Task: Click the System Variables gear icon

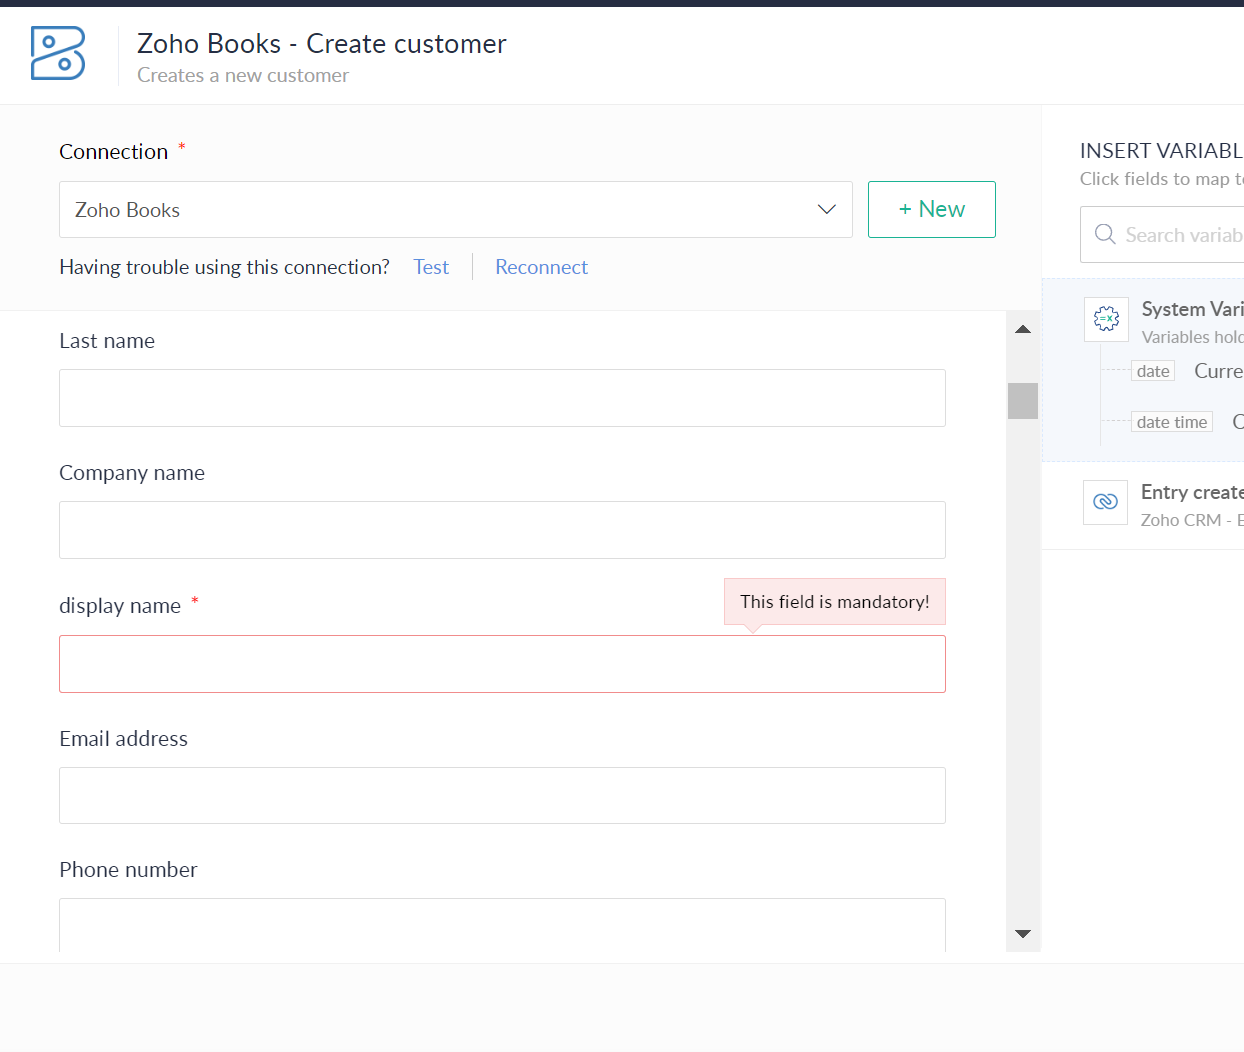Action: [x=1106, y=319]
